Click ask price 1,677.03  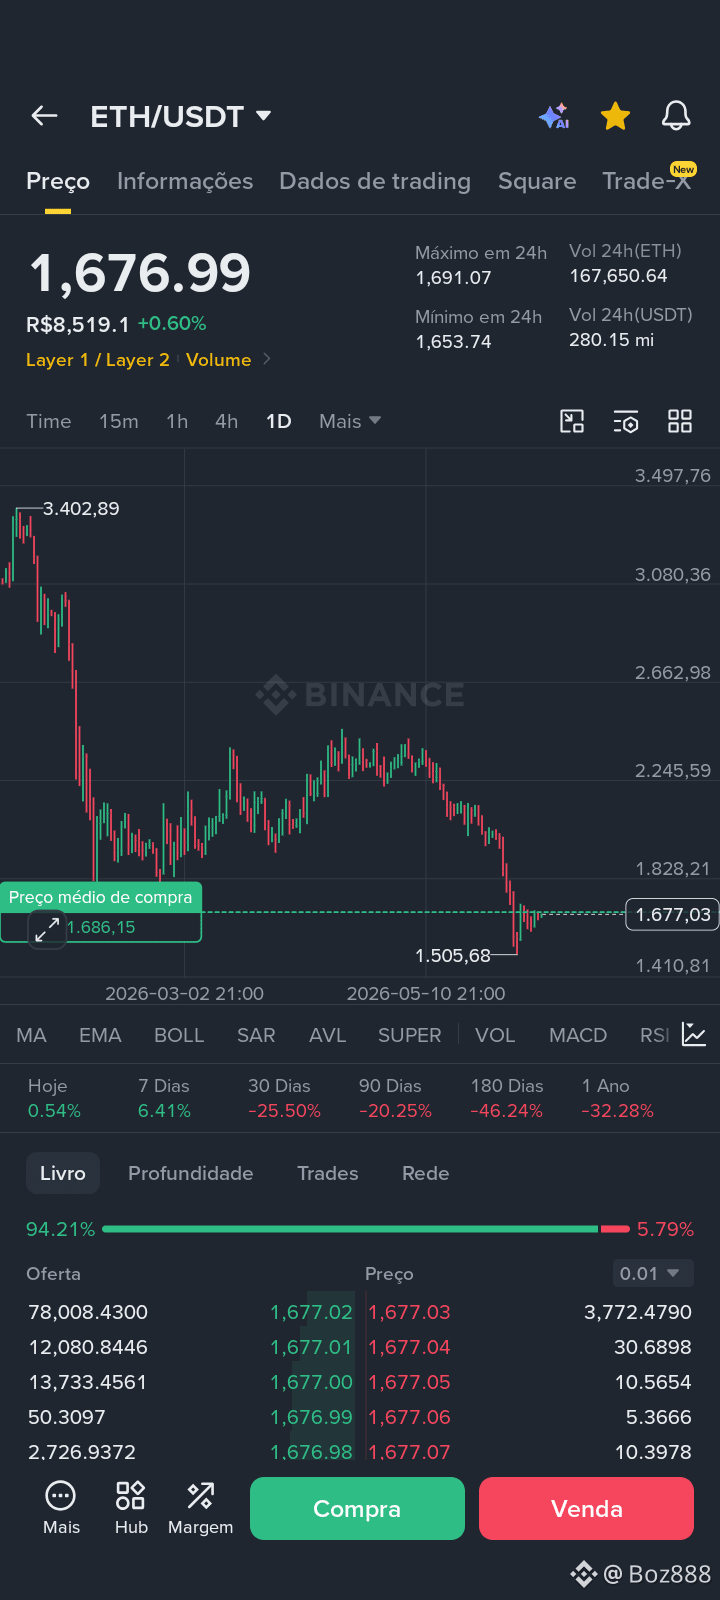pos(410,1312)
